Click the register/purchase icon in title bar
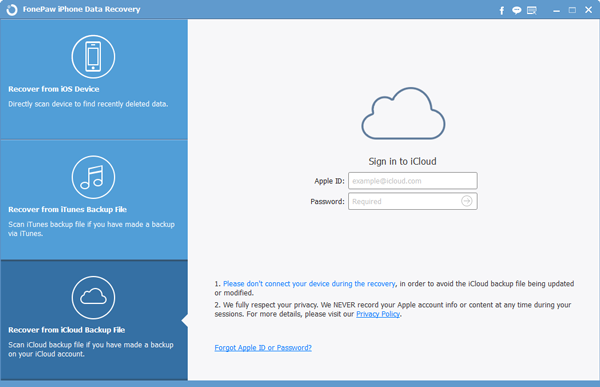The height and width of the screenshot is (387, 600). (532, 10)
